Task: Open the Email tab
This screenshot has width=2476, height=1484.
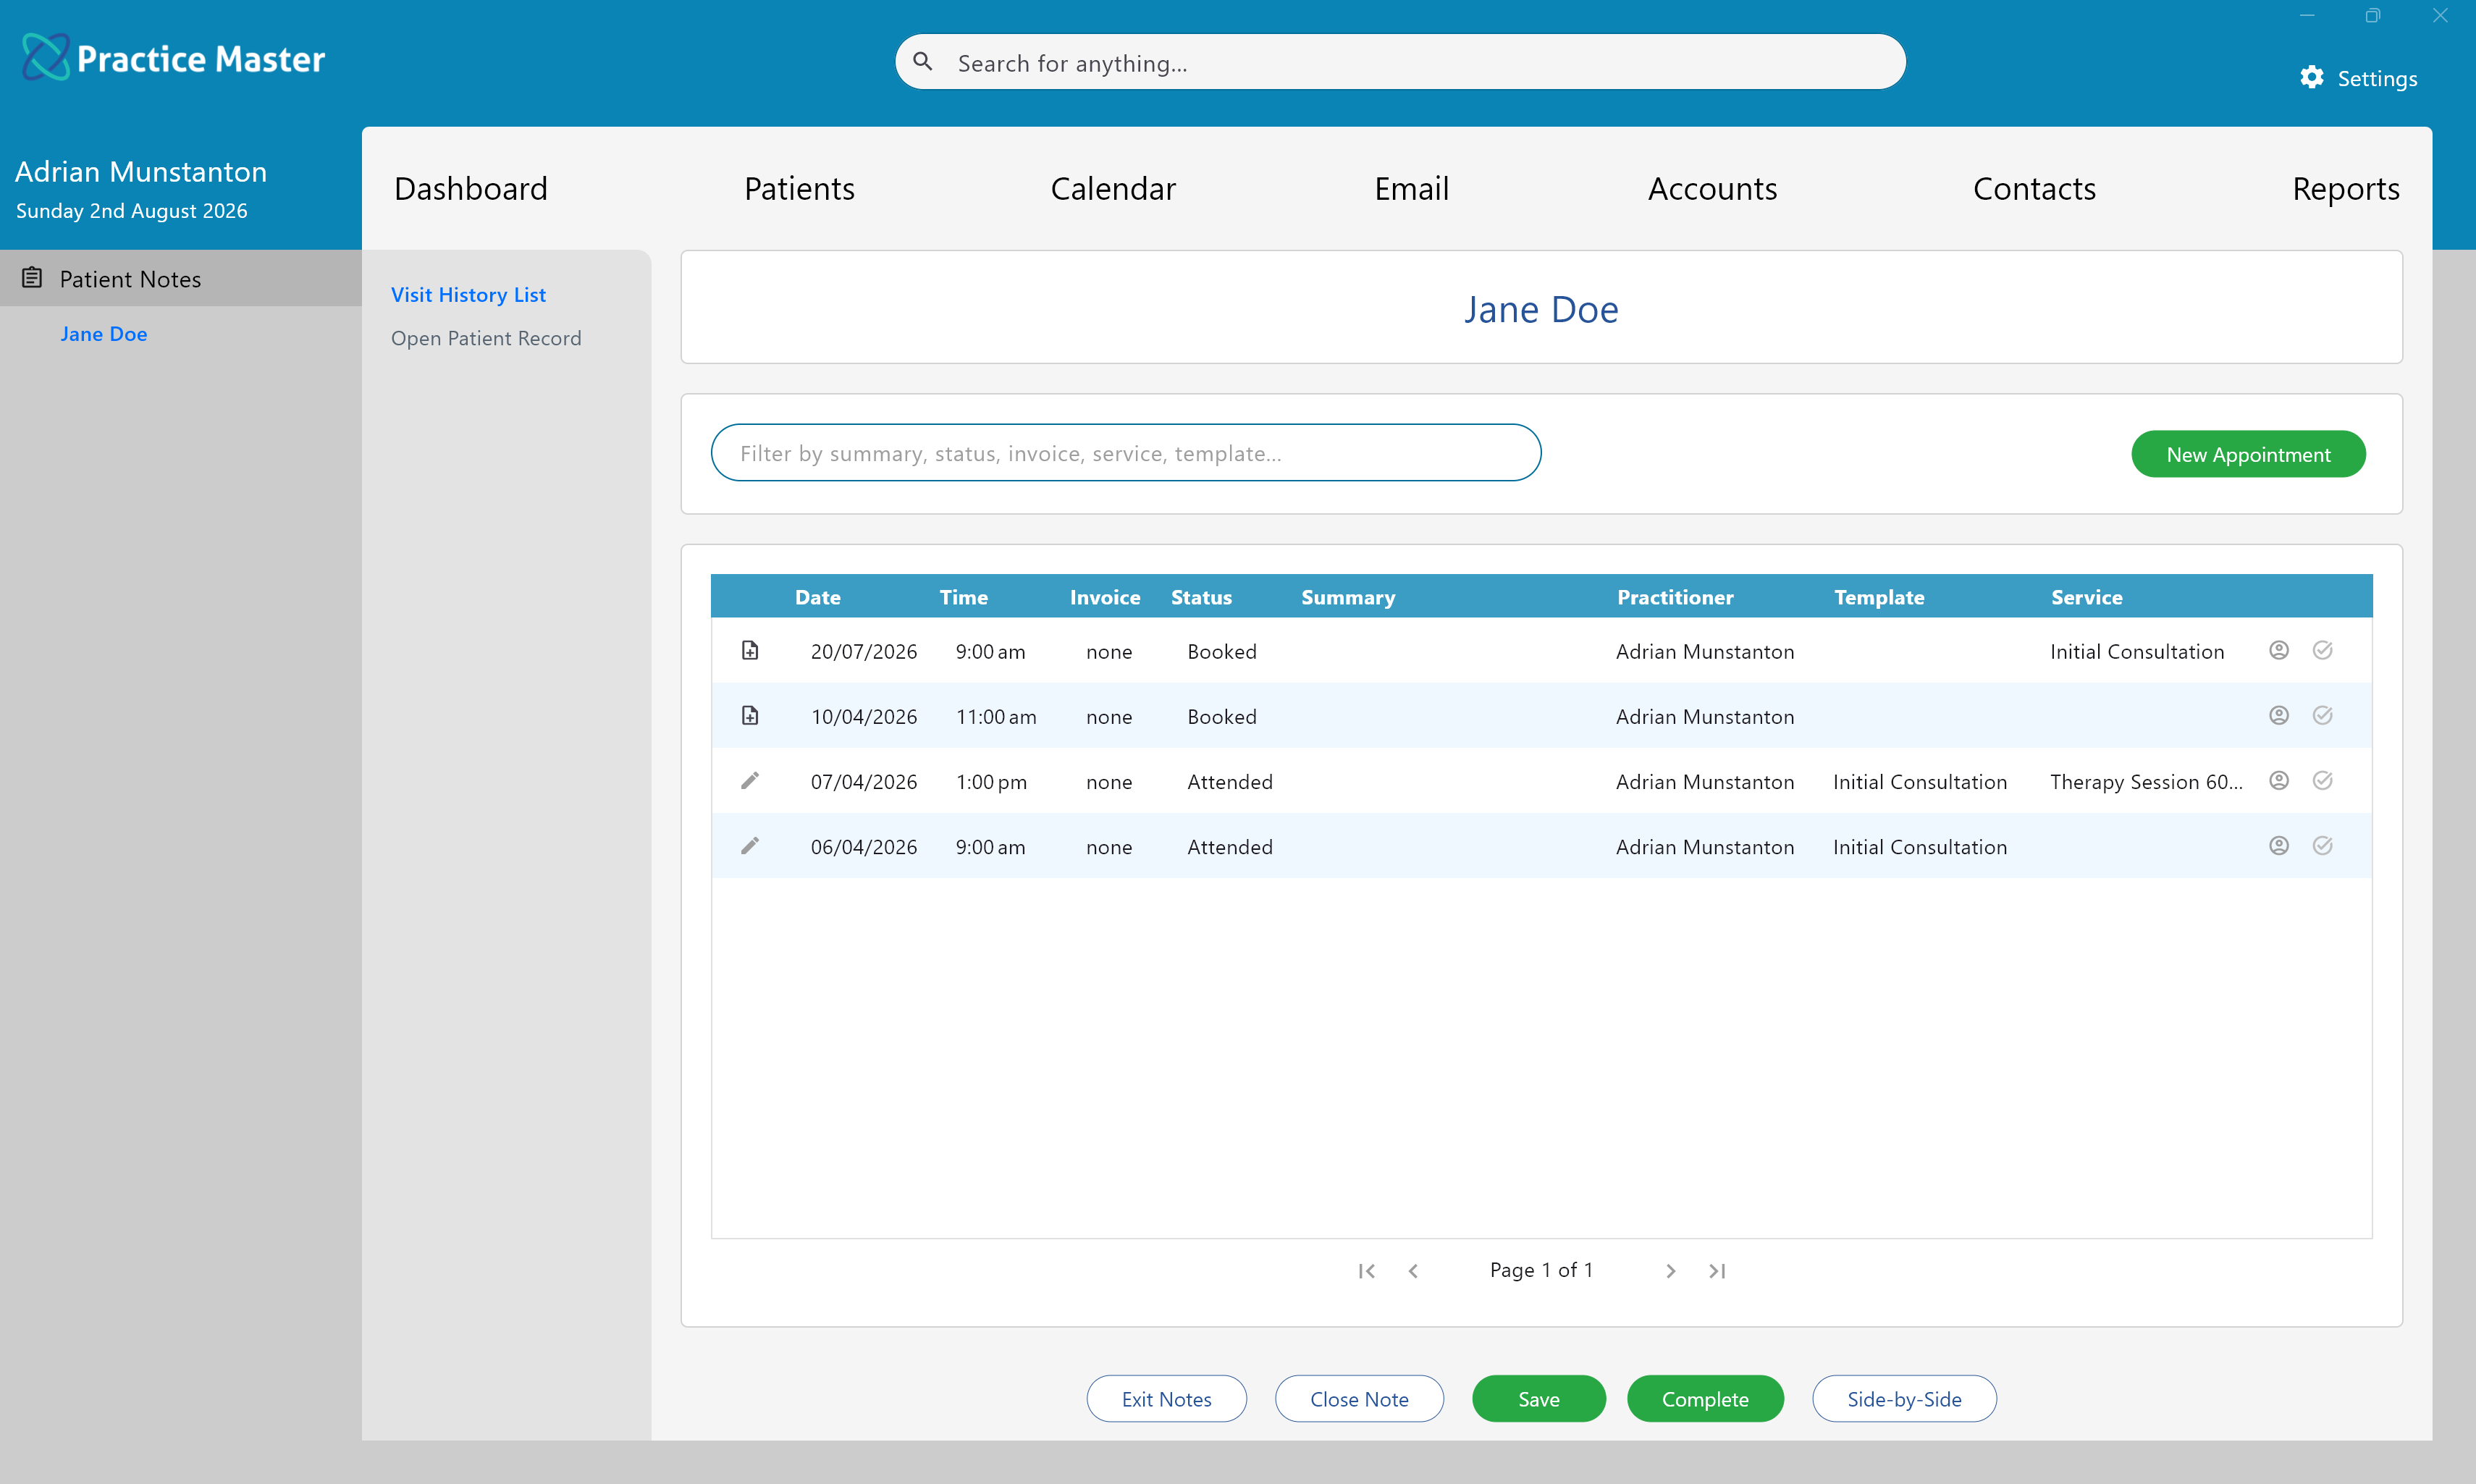Action: [x=1411, y=188]
